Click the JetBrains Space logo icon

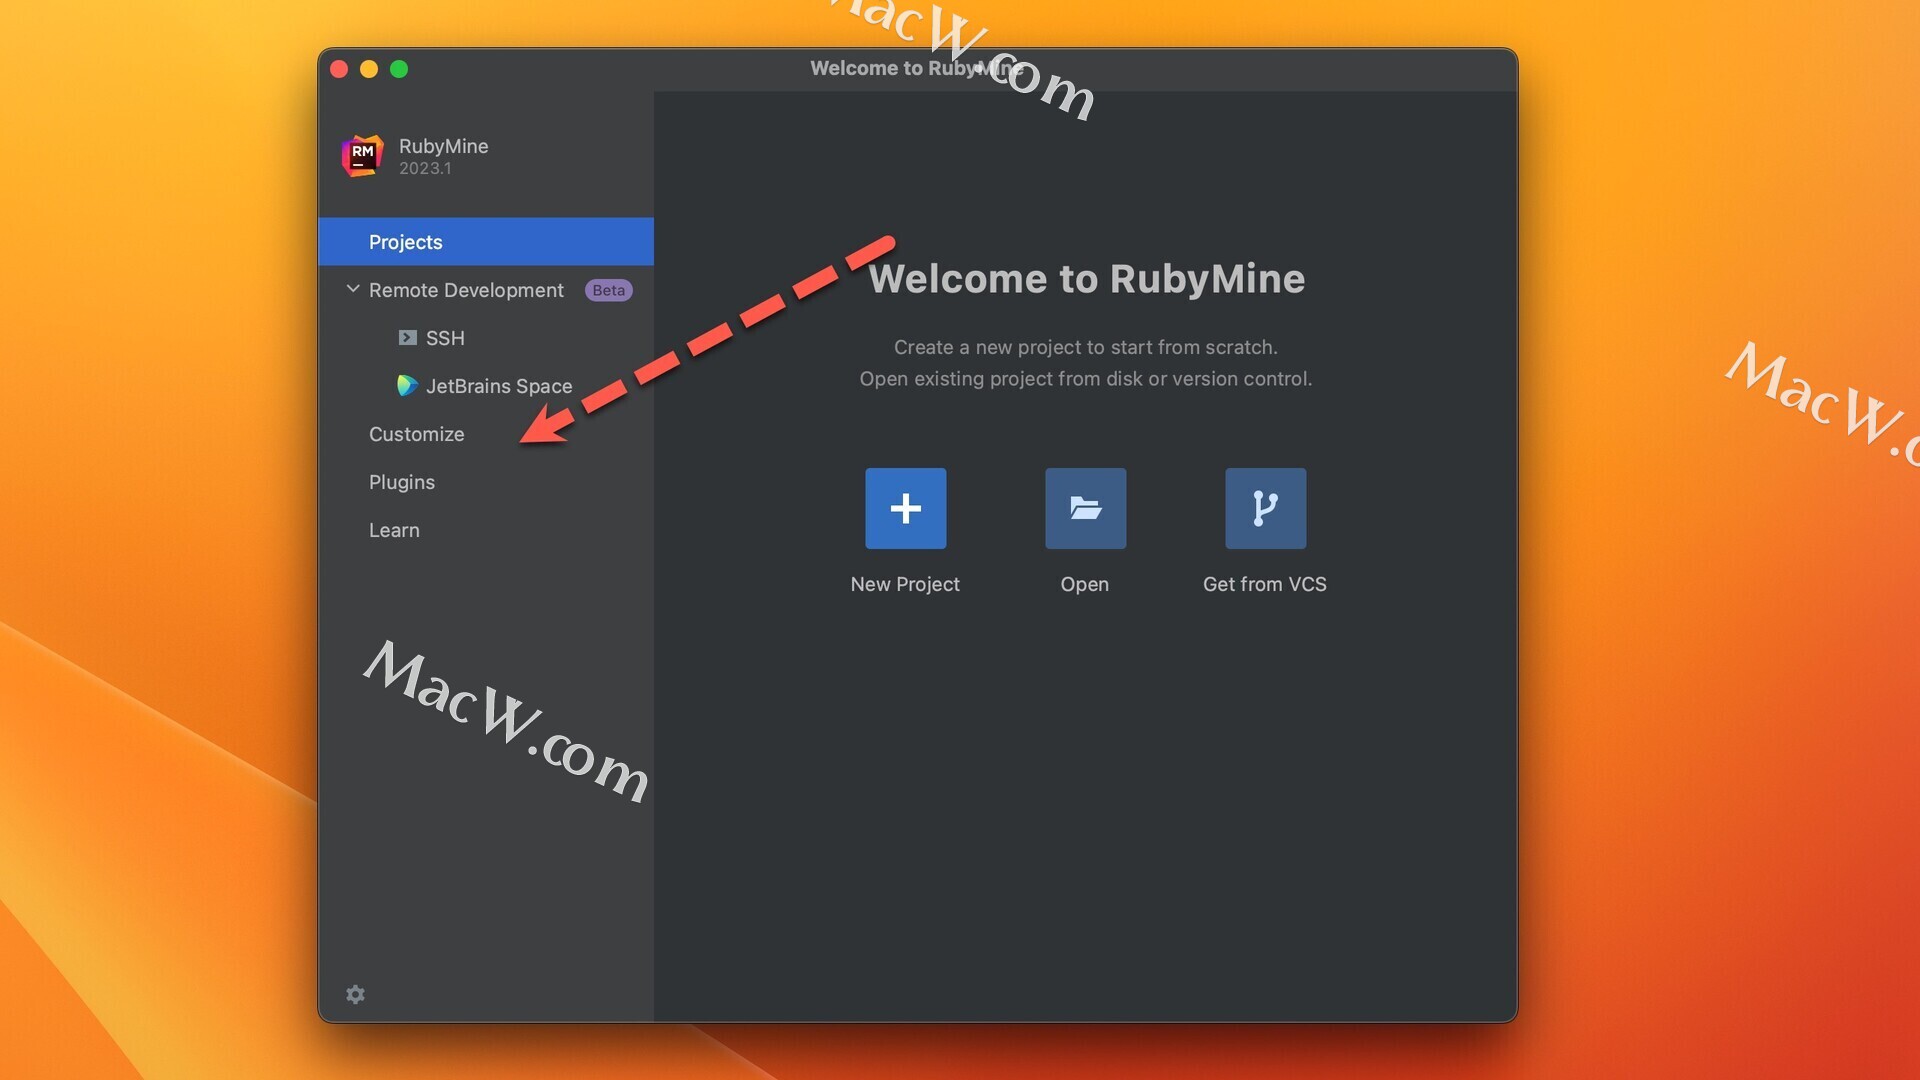(x=407, y=386)
